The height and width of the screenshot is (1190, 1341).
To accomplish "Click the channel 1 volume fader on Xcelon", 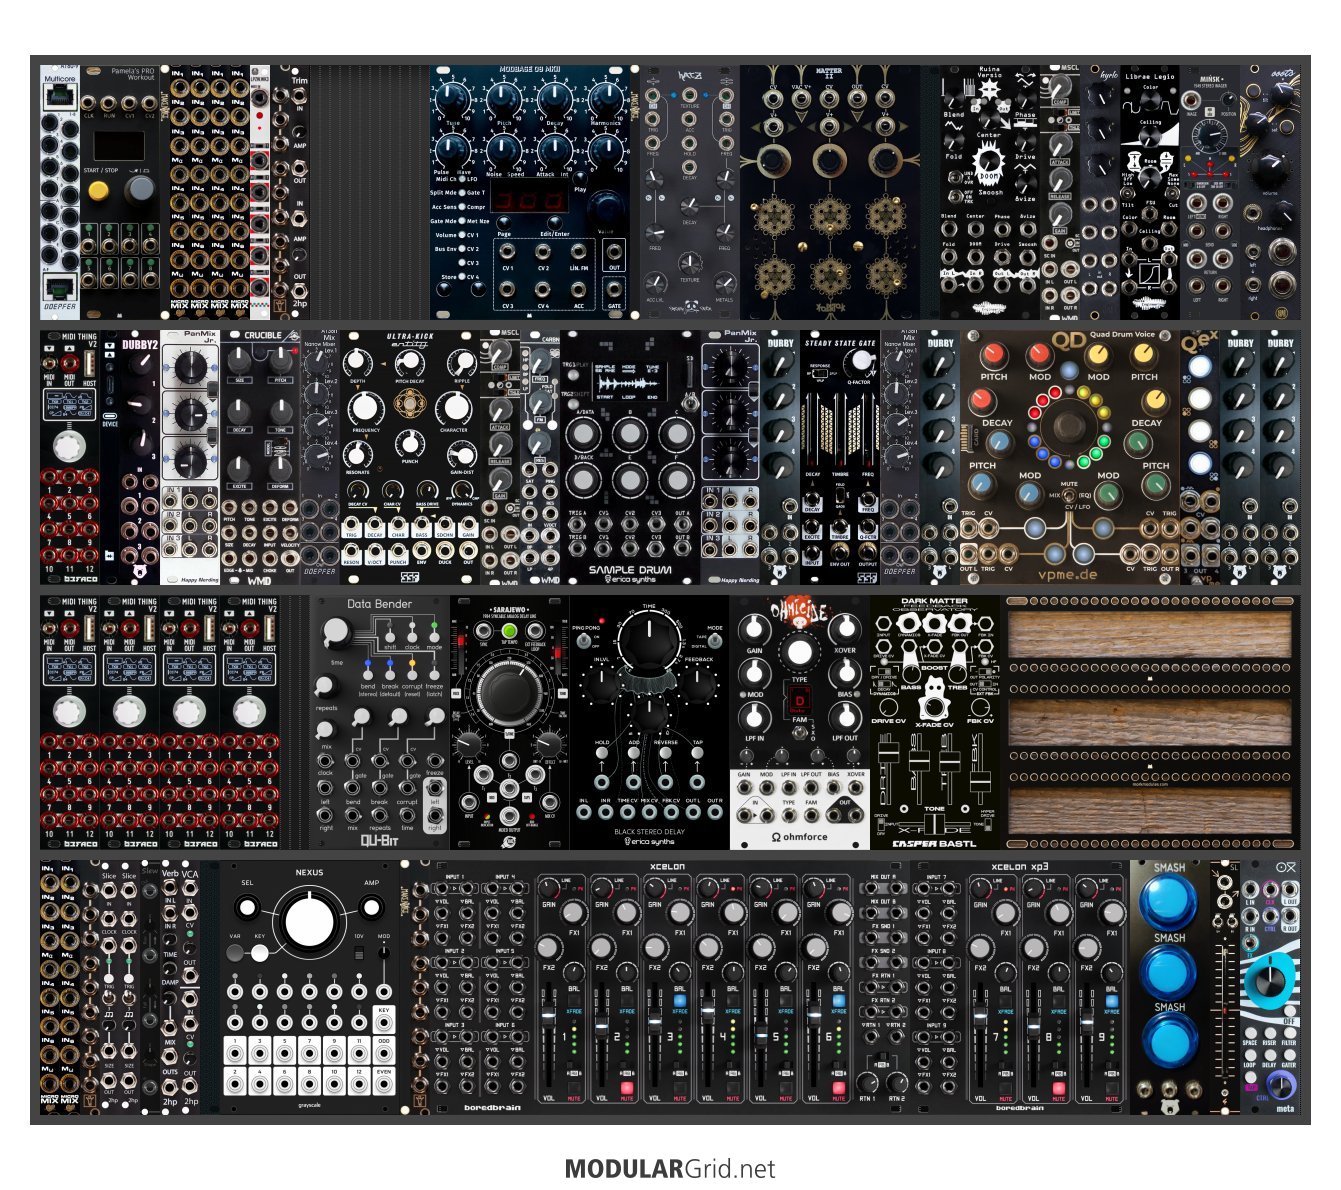I will (548, 1018).
